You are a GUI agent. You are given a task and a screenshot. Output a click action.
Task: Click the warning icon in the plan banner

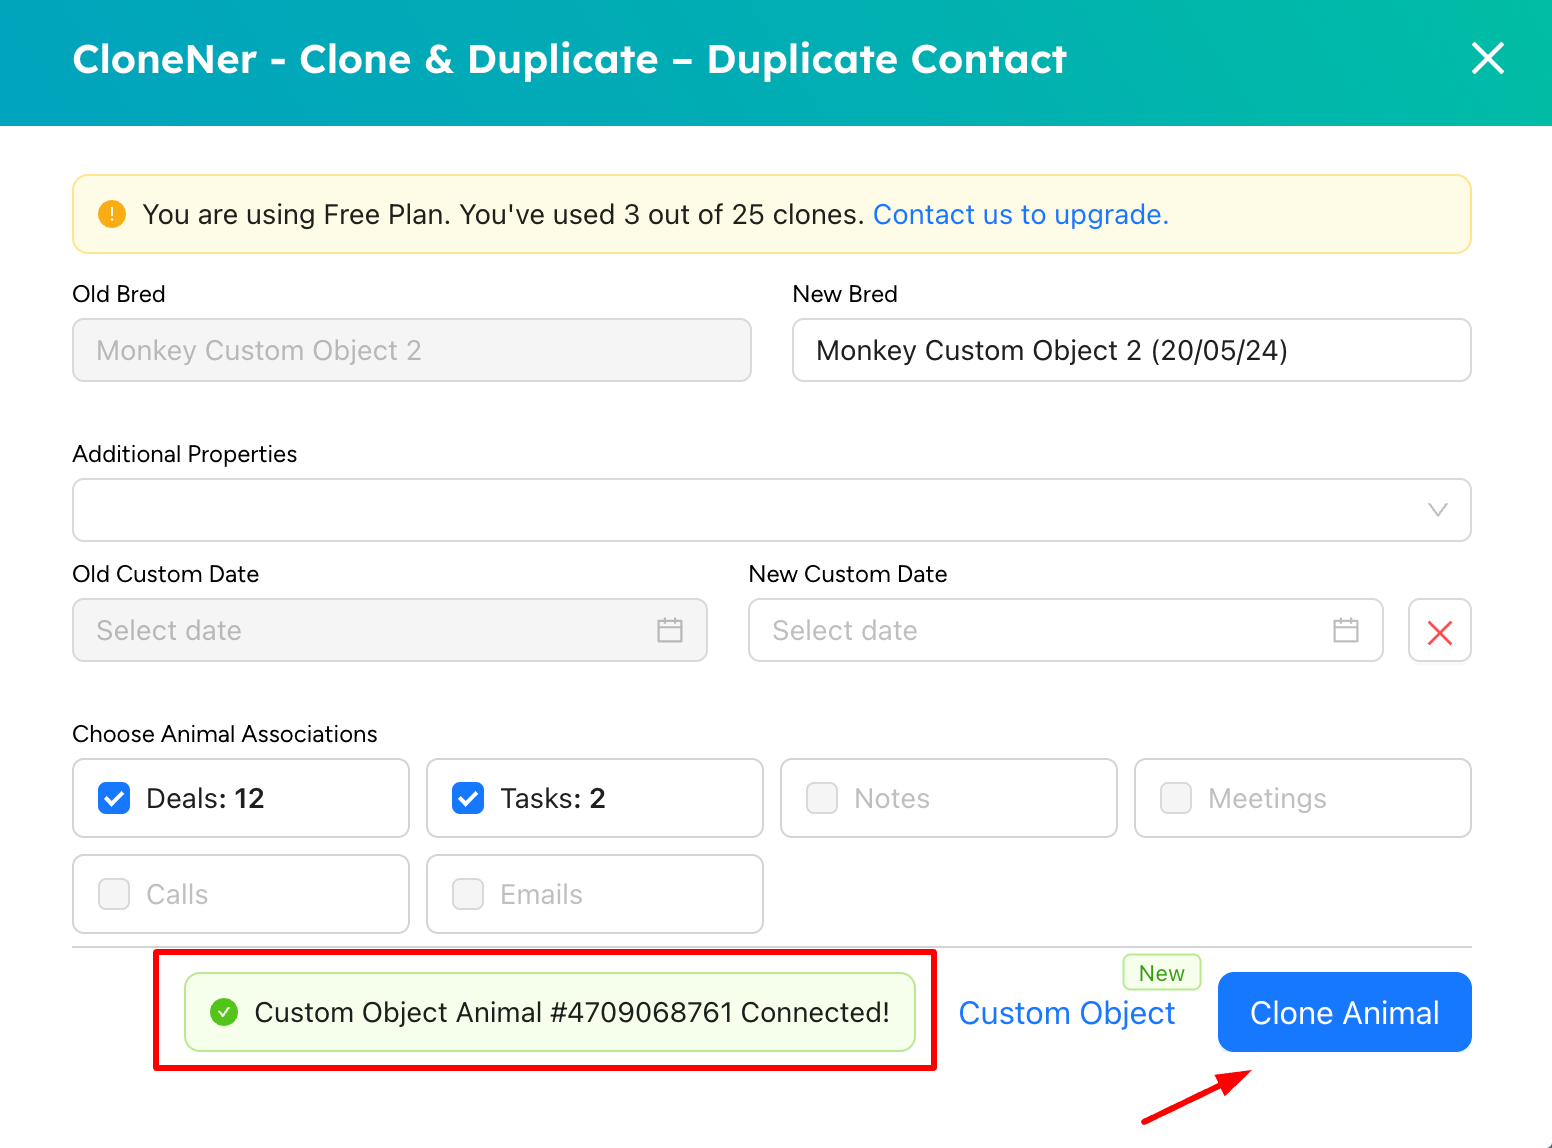click(x=111, y=213)
